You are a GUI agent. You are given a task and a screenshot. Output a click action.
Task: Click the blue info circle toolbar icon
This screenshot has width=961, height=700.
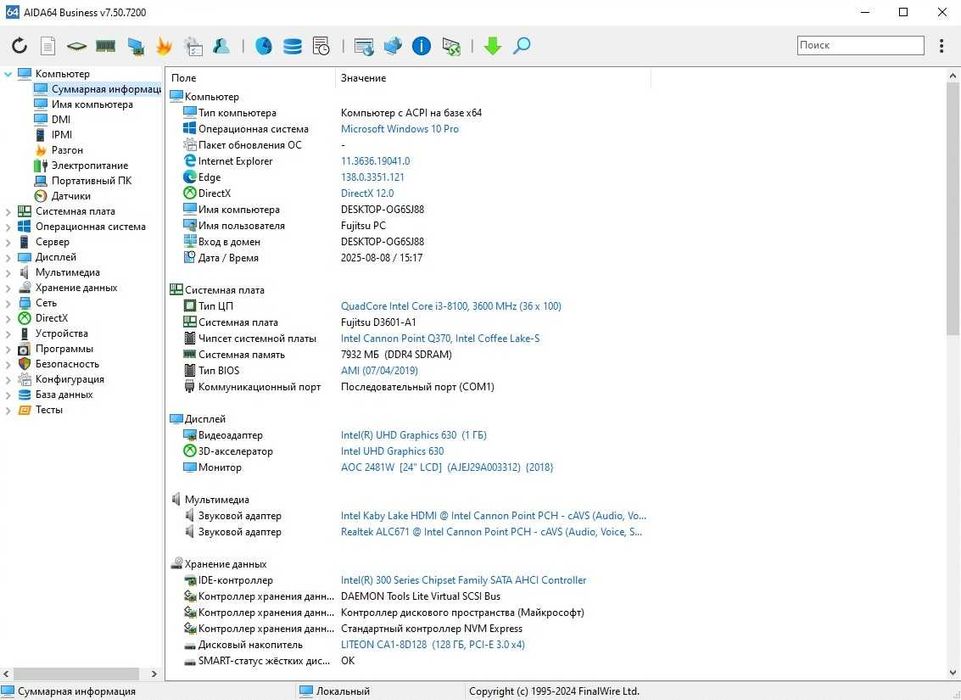[x=422, y=45]
